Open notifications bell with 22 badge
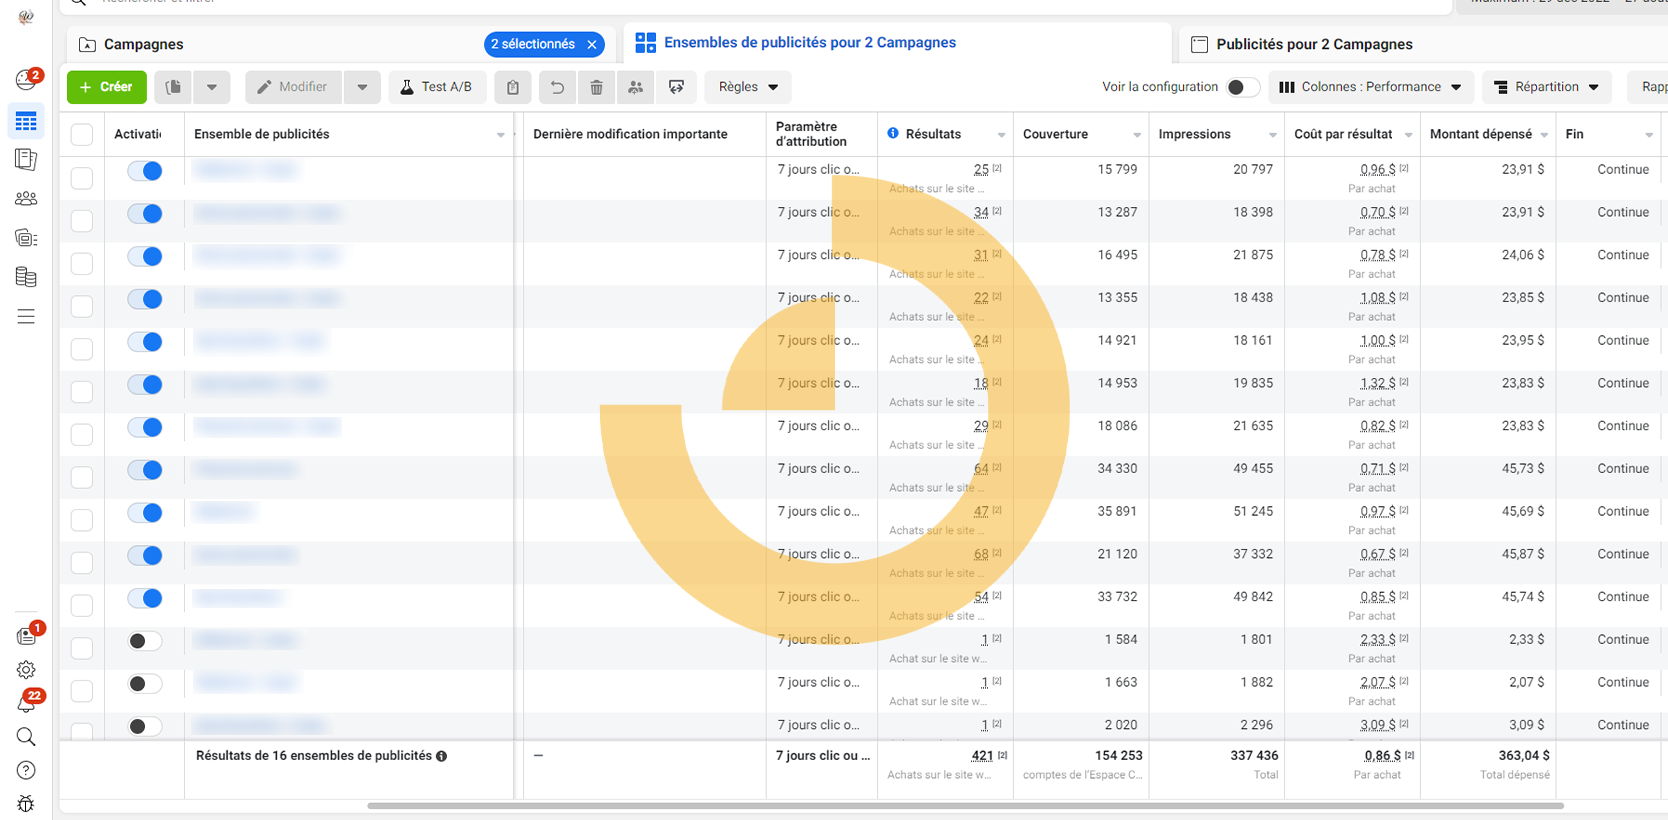This screenshot has height=820, width=1668. click(x=26, y=703)
